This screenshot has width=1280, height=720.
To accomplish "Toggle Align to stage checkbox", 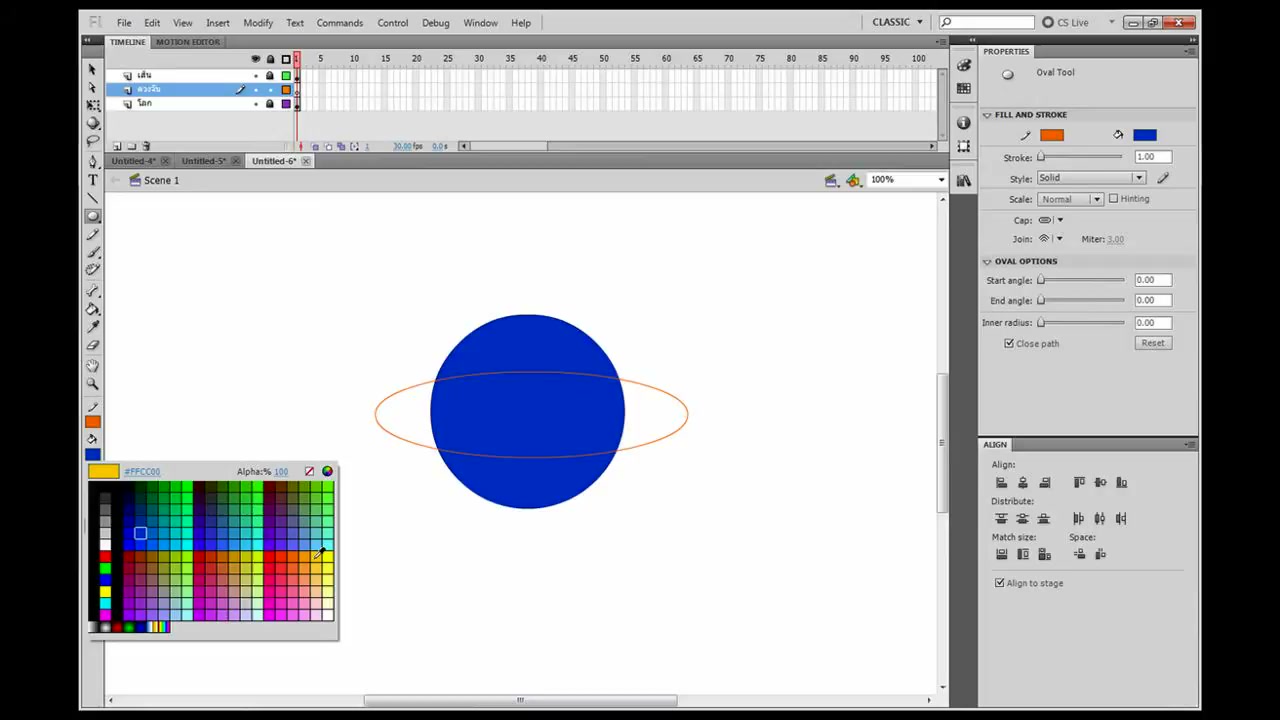I will point(999,583).
